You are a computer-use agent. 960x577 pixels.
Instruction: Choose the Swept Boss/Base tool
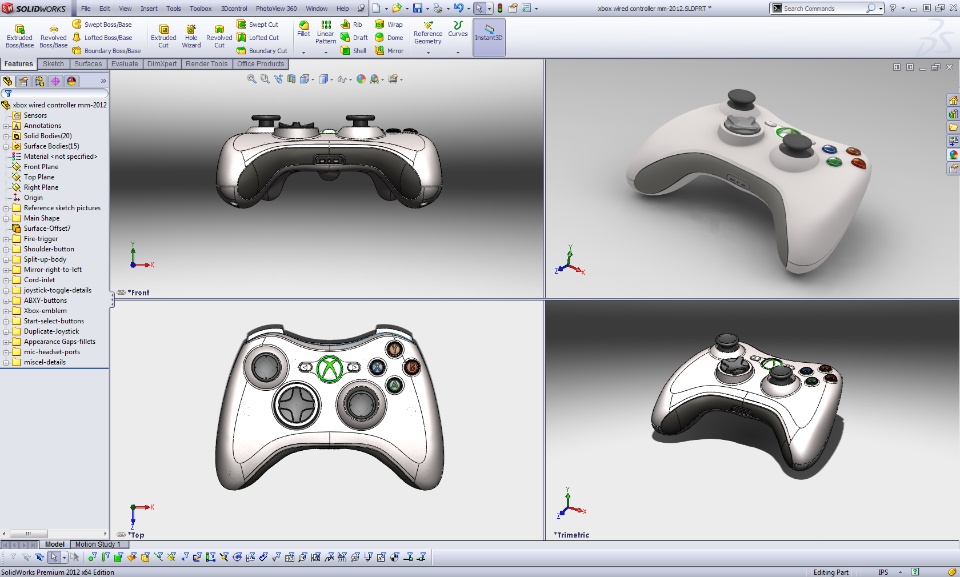pyautogui.click(x=102, y=25)
